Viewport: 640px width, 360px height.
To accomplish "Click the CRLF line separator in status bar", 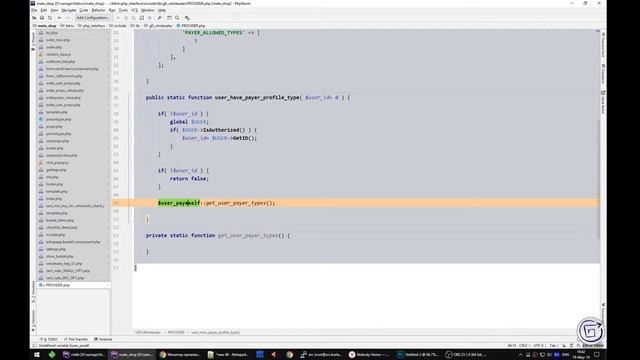I will (523, 346).
